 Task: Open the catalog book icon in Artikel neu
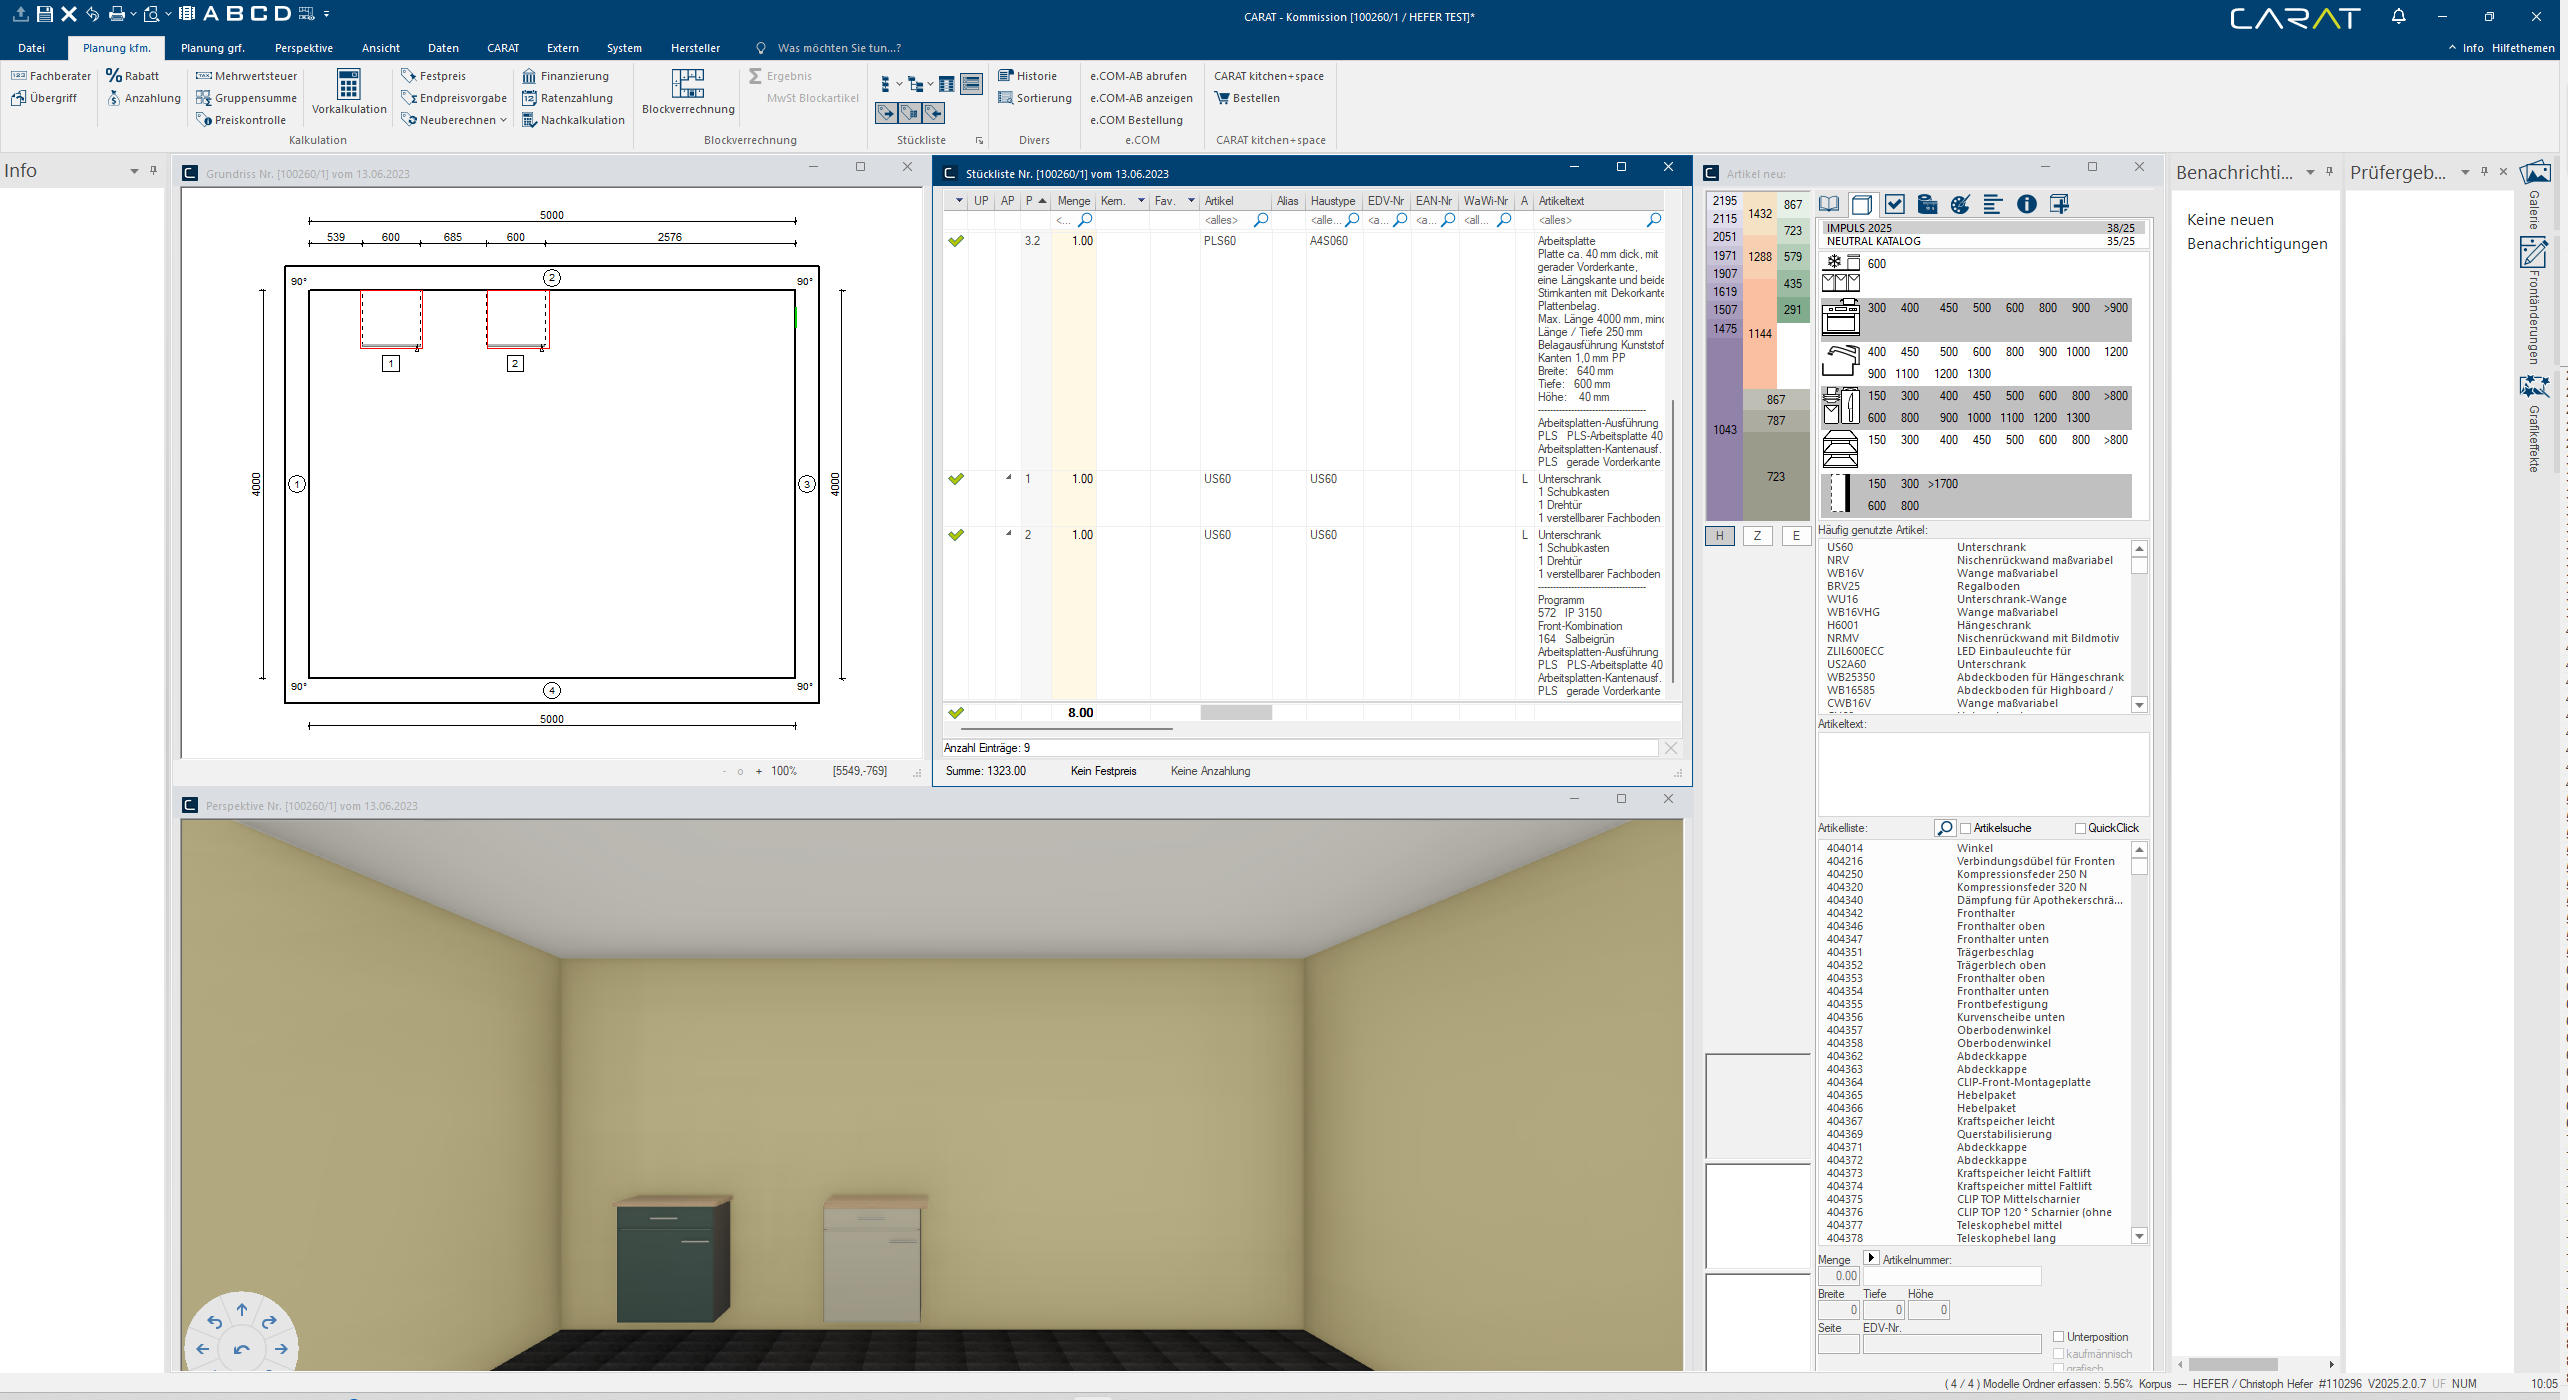pyautogui.click(x=1829, y=204)
